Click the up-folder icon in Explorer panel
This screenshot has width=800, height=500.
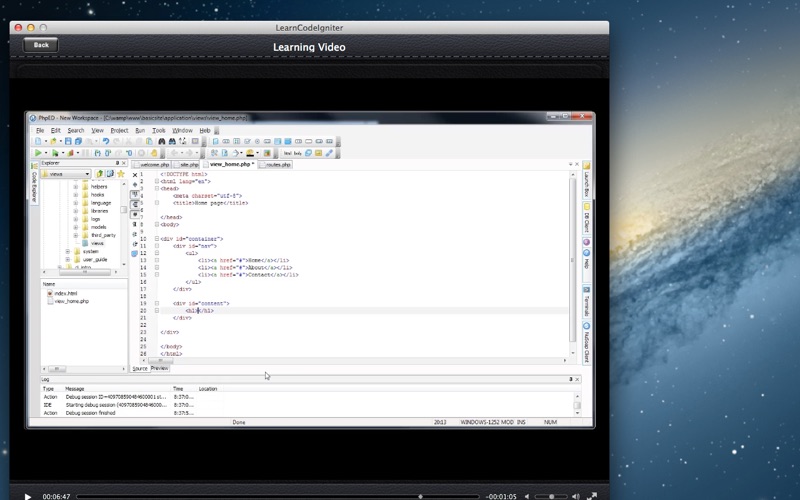(x=99, y=174)
